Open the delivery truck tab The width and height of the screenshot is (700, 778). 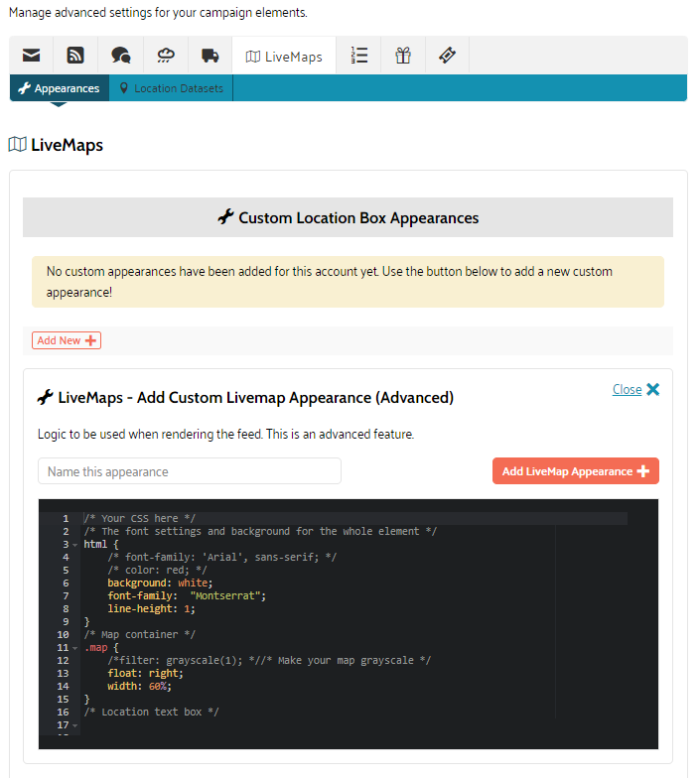tap(209, 56)
